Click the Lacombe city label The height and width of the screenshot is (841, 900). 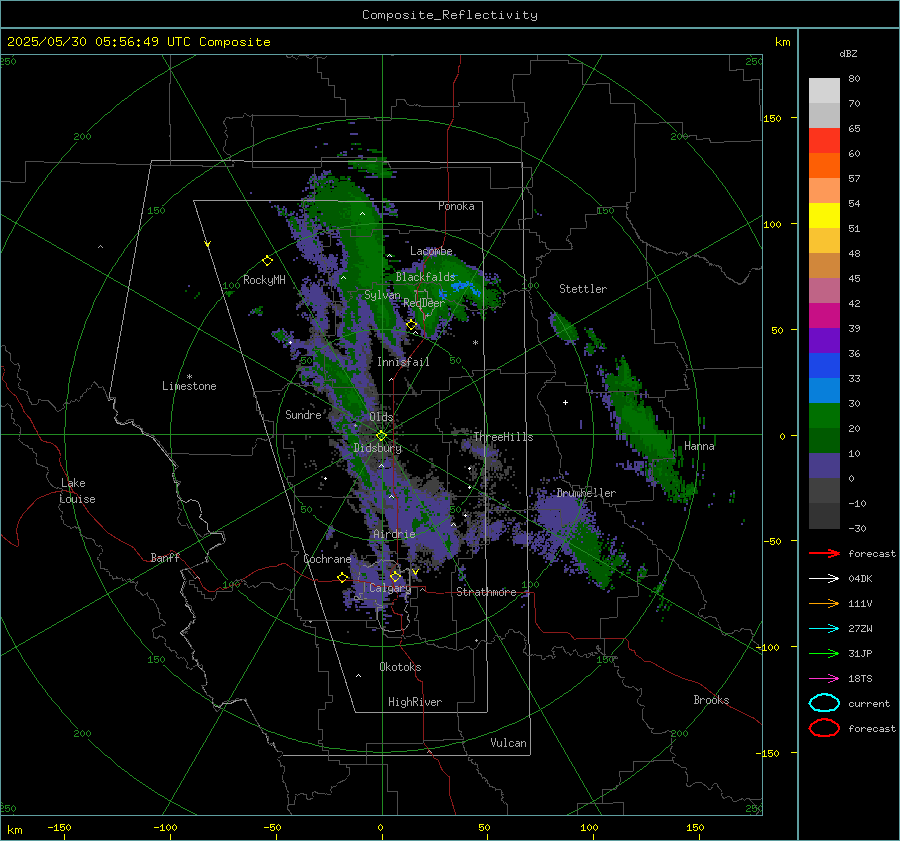431,251
